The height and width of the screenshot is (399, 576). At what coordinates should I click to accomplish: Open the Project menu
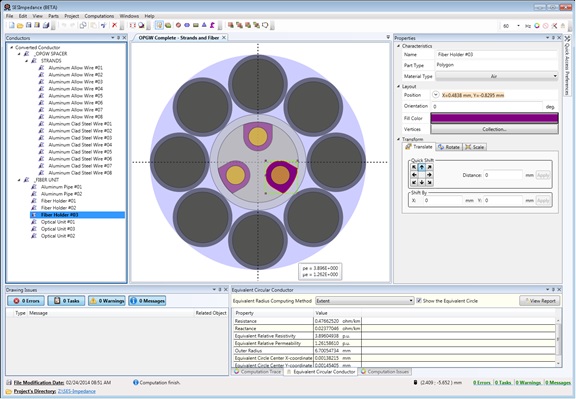click(x=72, y=16)
